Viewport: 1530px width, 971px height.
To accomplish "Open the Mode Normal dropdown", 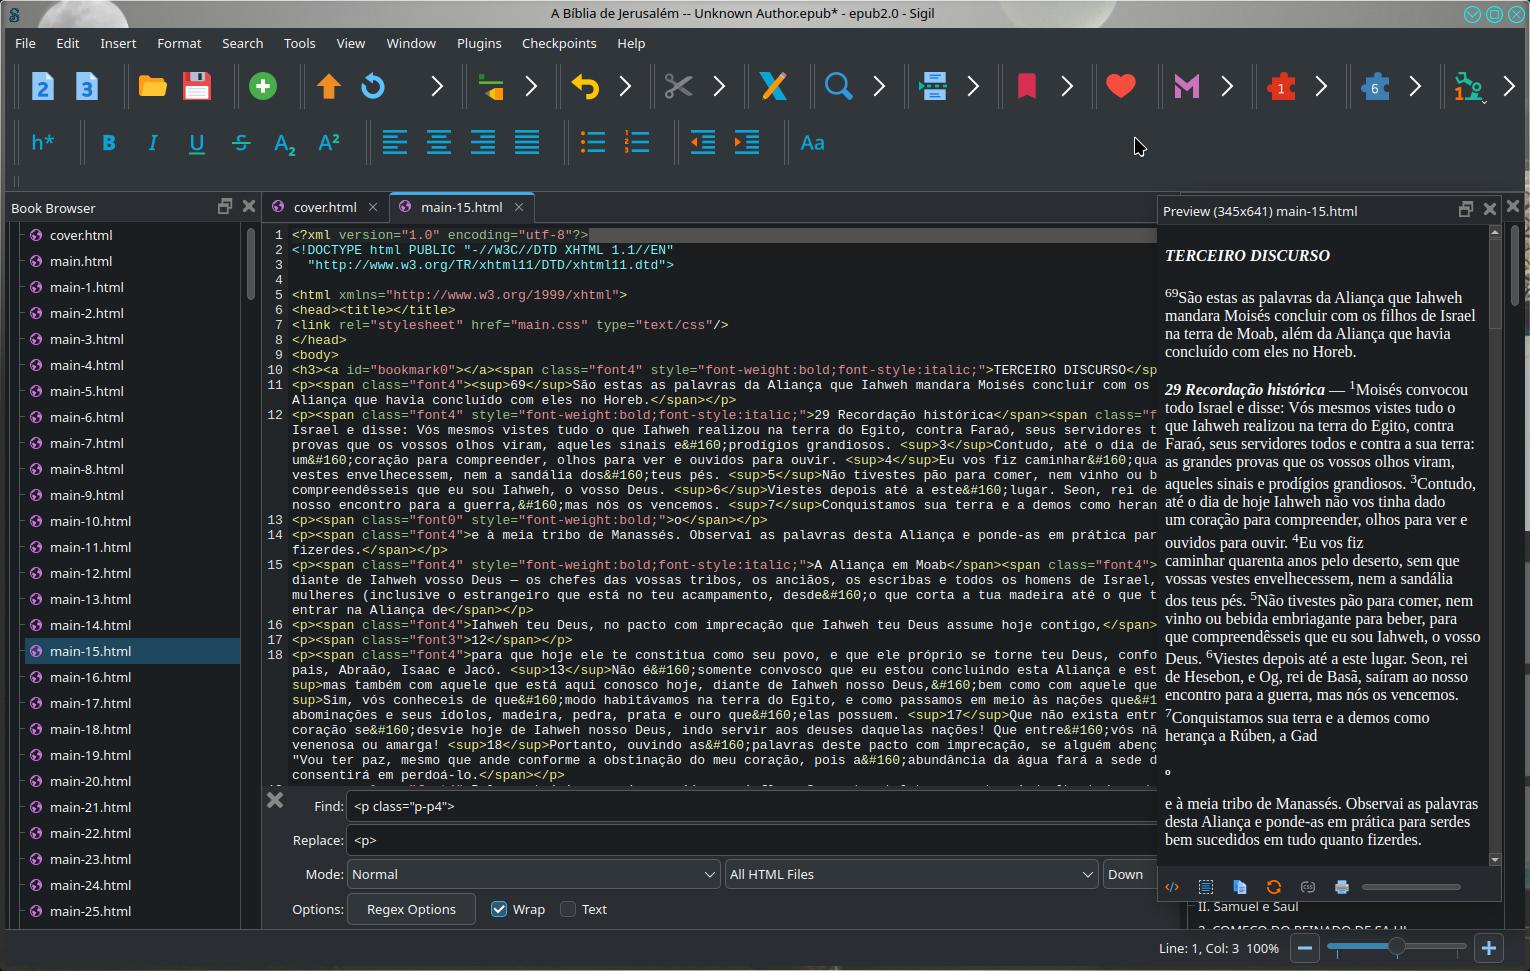I will (534, 874).
